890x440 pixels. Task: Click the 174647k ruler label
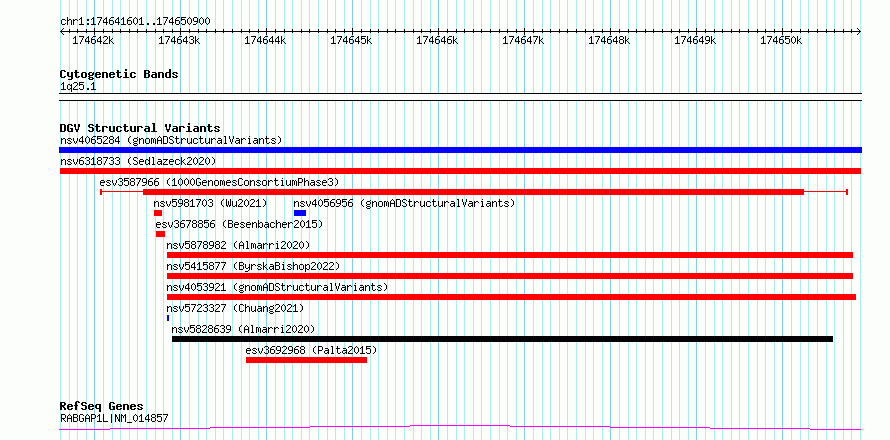tap(524, 40)
